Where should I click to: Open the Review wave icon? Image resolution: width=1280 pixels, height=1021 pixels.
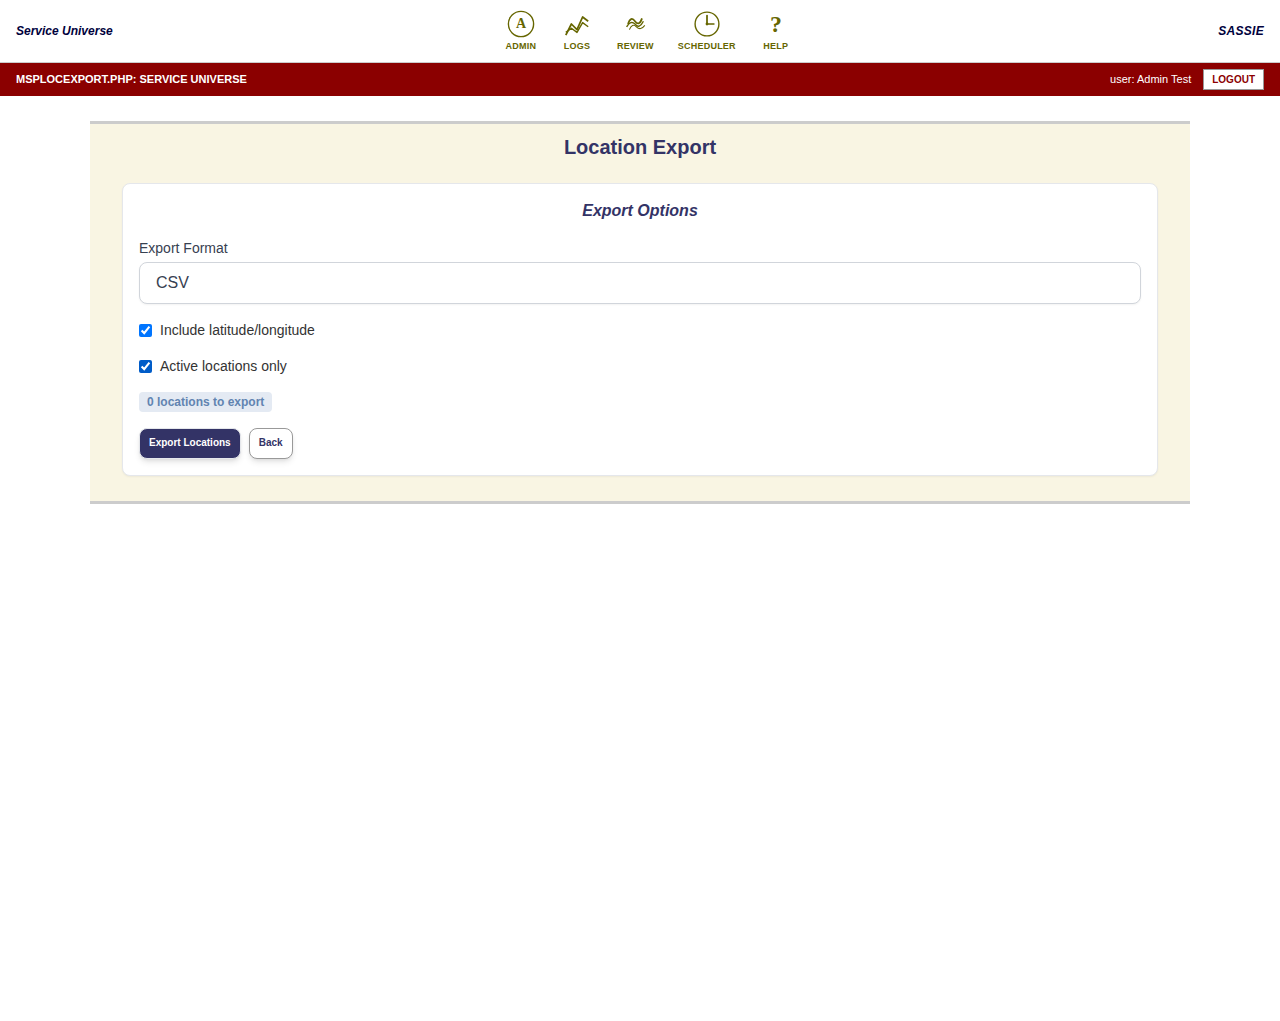[635, 24]
